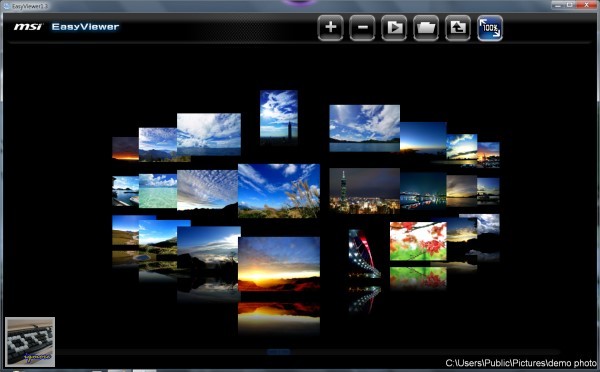The image size is (600, 372).
Task: Click the zoom in plus button
Action: coord(330,28)
